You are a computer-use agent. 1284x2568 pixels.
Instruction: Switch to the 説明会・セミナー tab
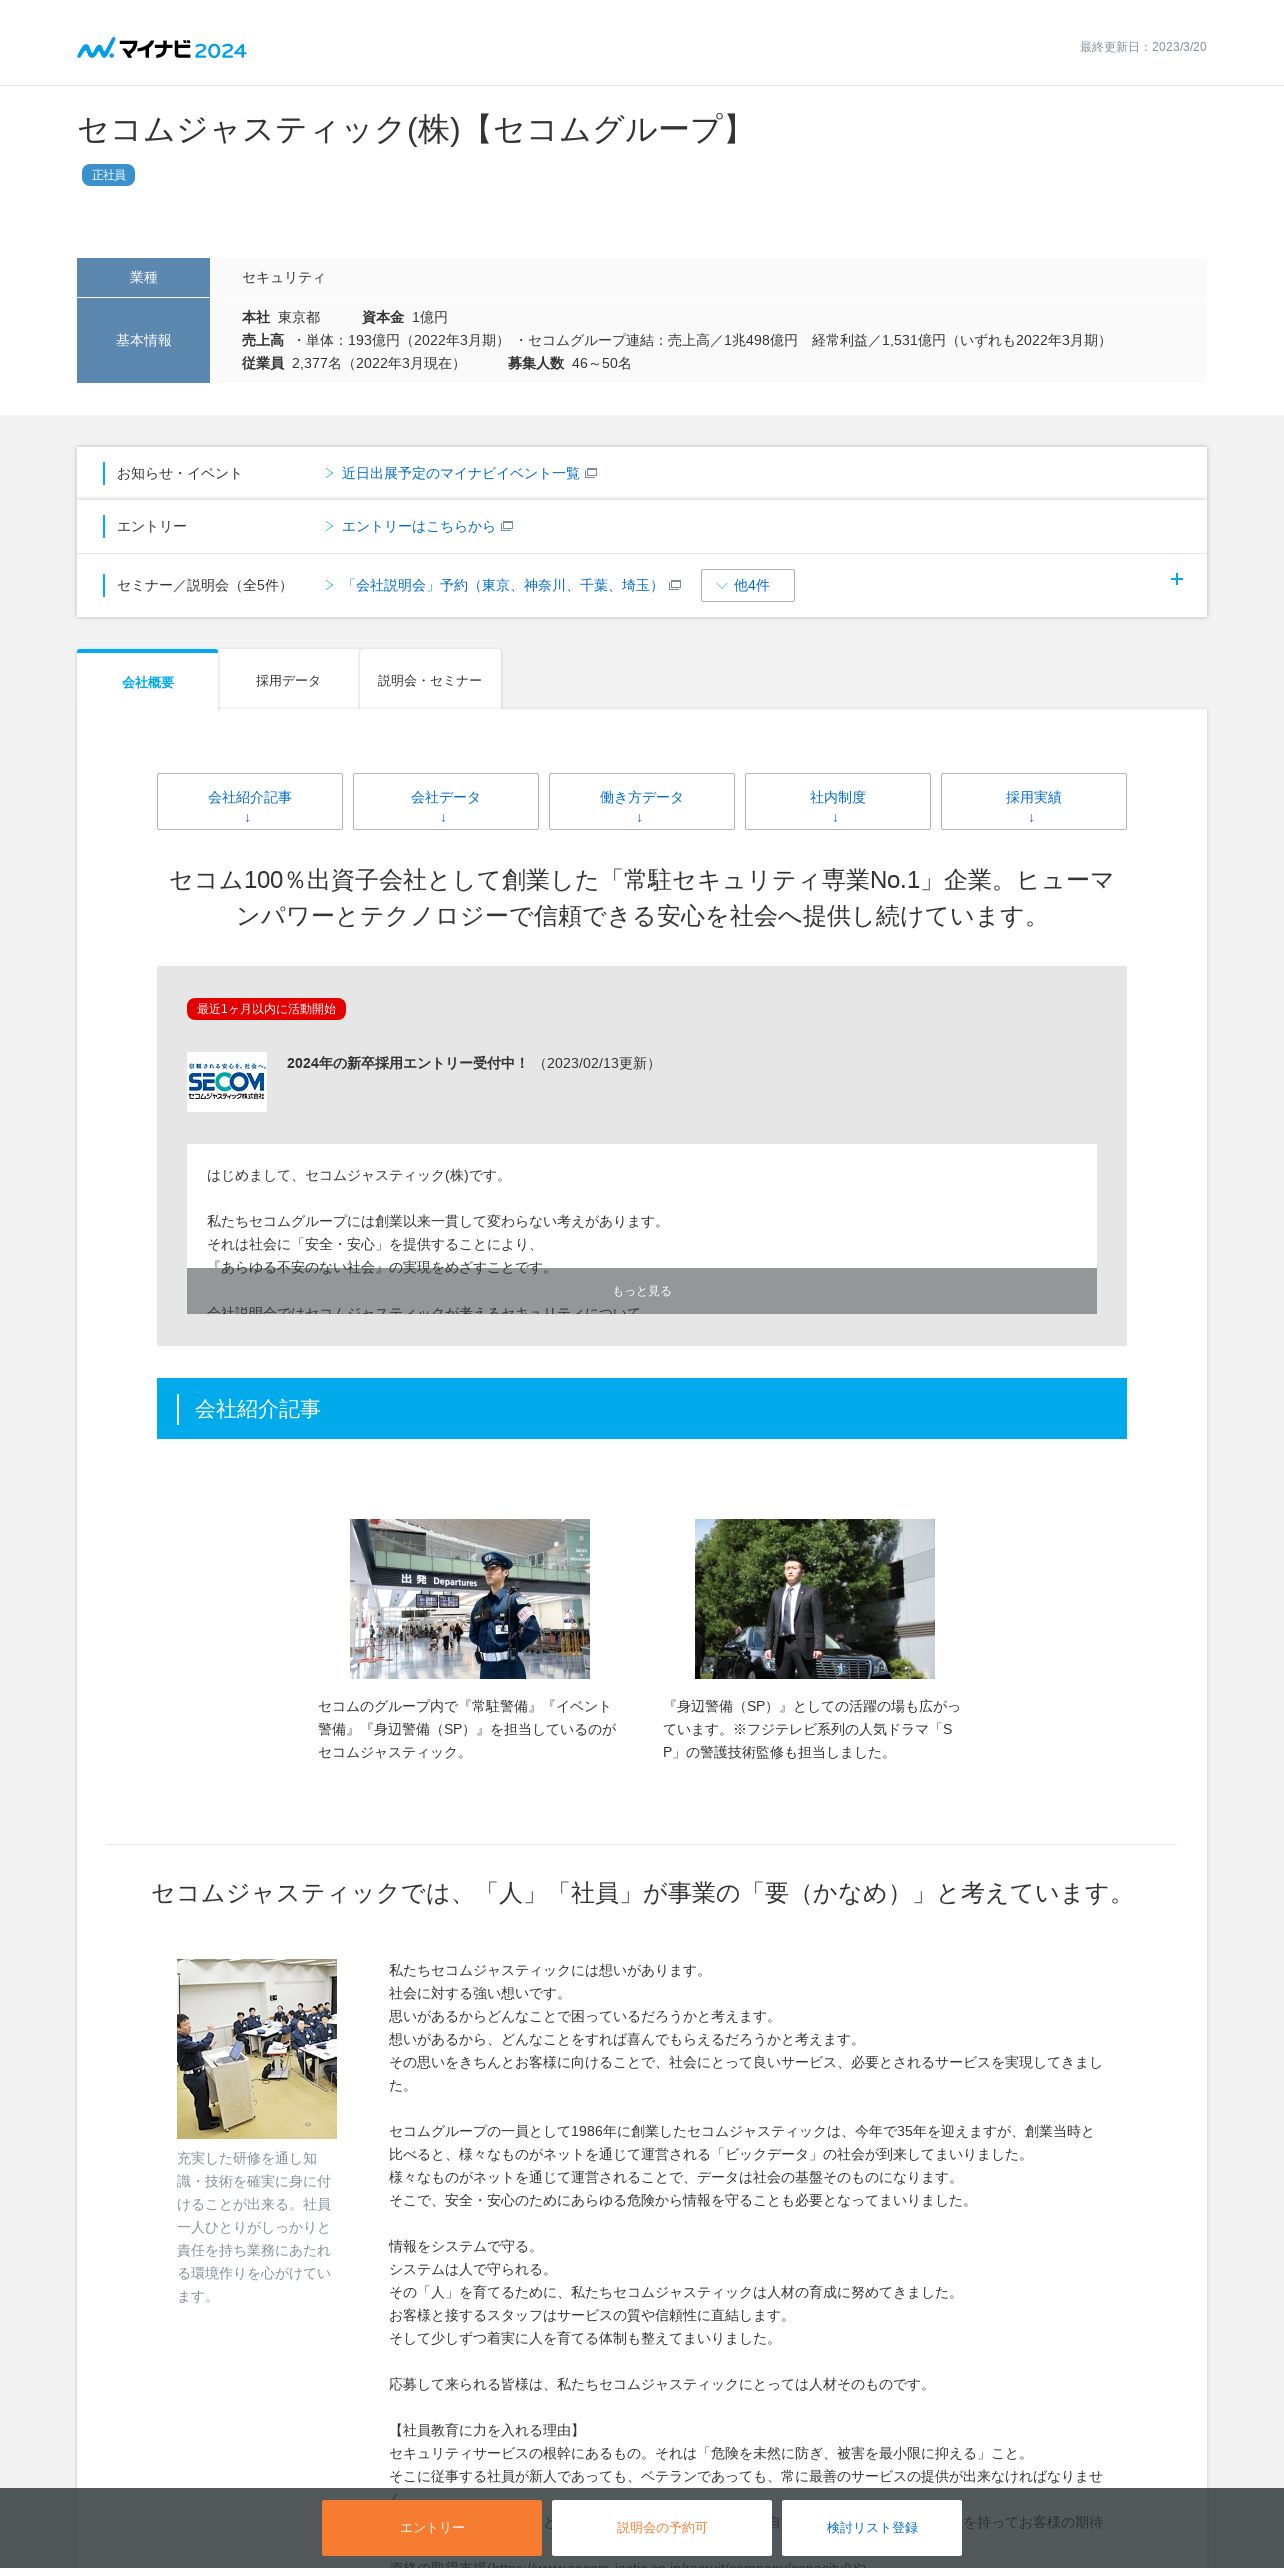(430, 680)
